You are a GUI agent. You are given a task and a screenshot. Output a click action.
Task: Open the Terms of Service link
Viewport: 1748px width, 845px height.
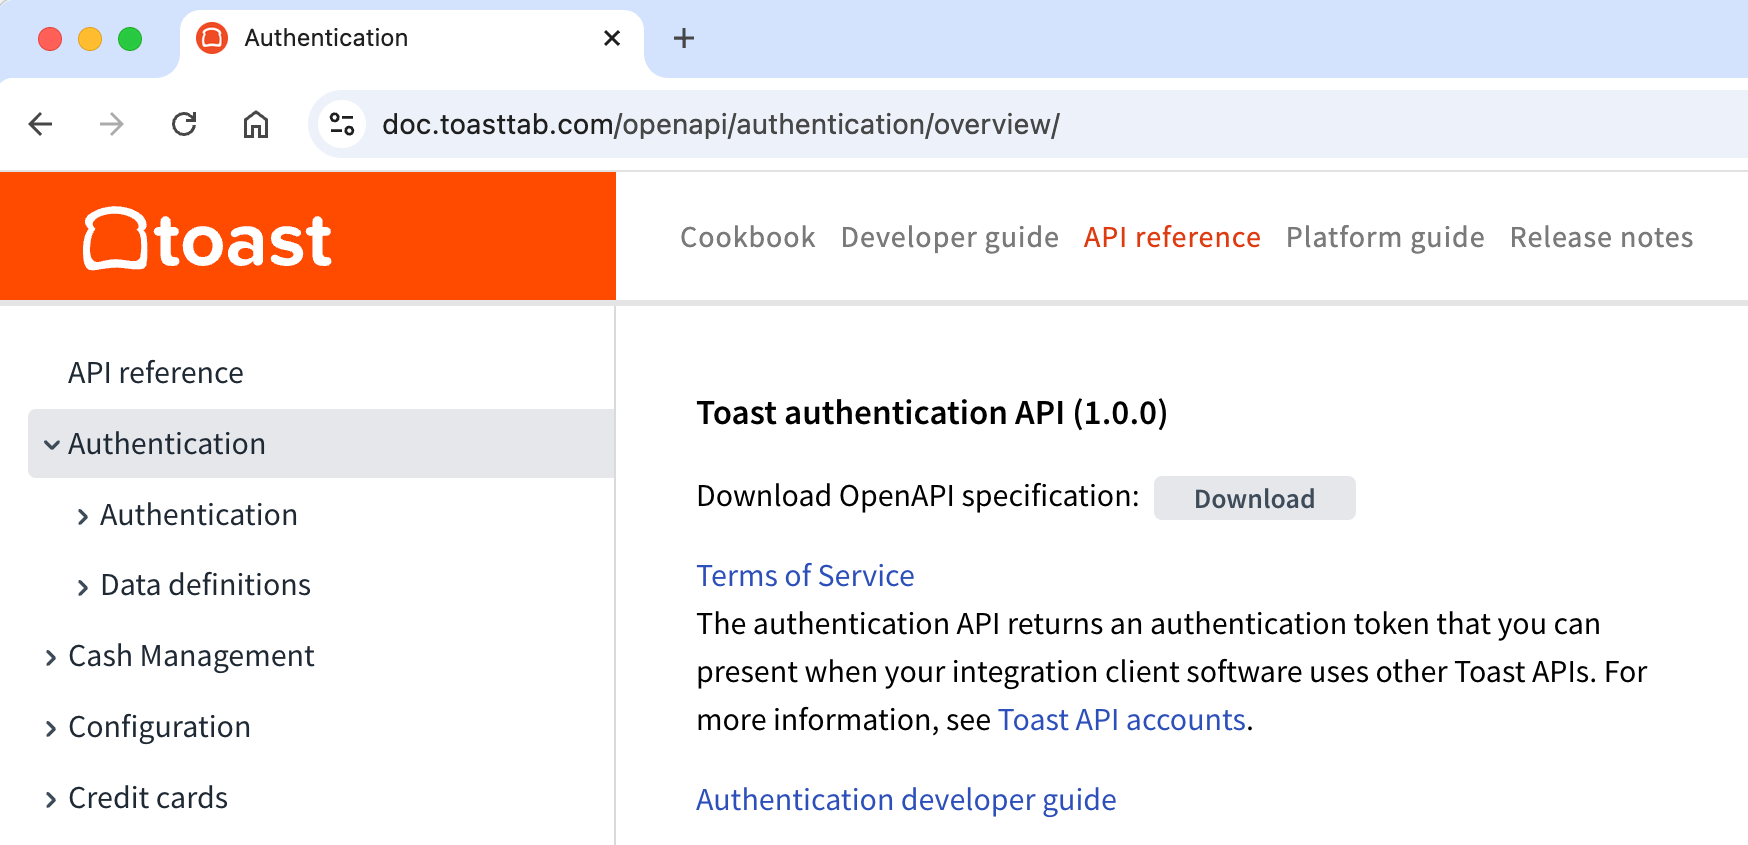pyautogui.click(x=805, y=576)
